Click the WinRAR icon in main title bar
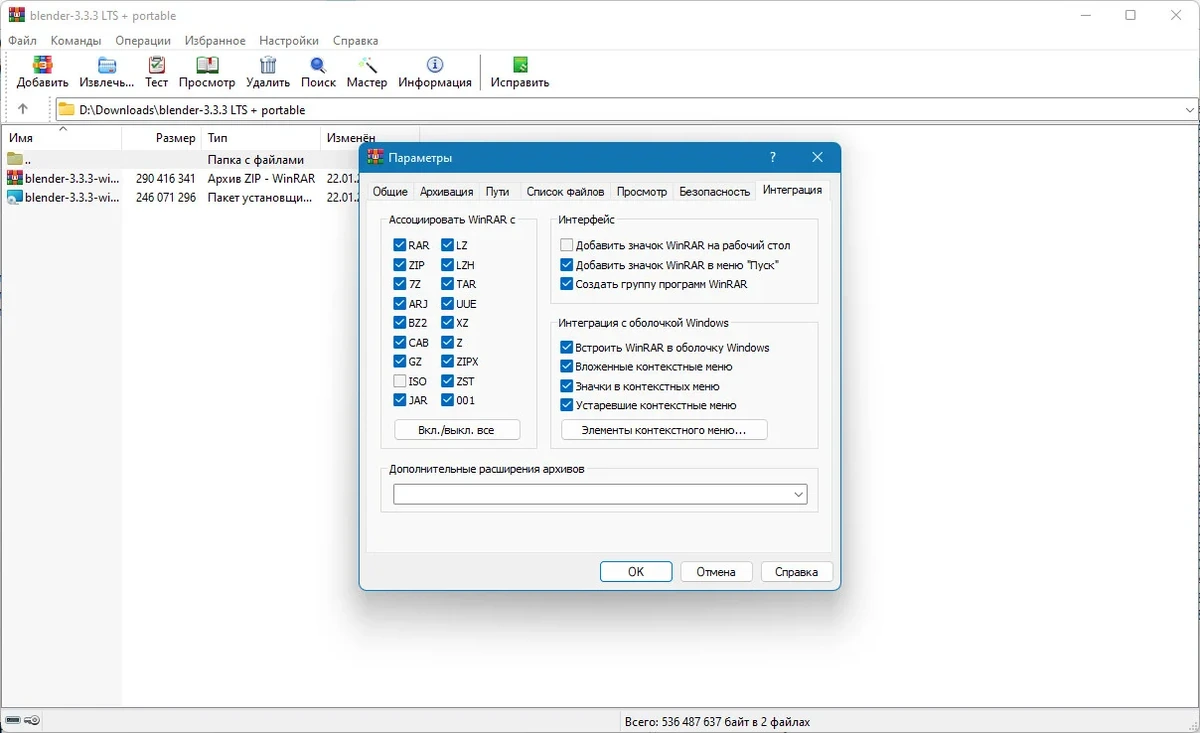Image resolution: width=1200 pixels, height=733 pixels. [x=16, y=15]
